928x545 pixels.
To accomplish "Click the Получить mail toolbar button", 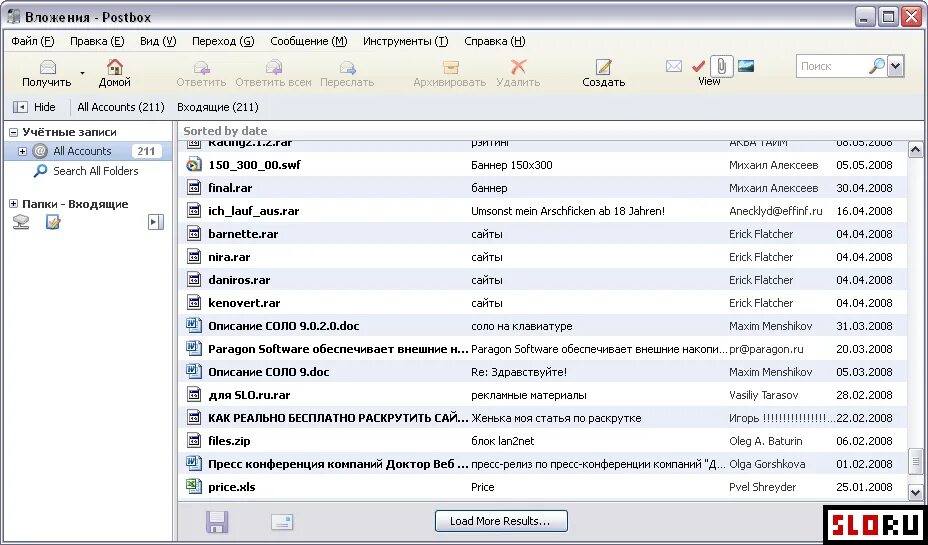I will [47, 73].
